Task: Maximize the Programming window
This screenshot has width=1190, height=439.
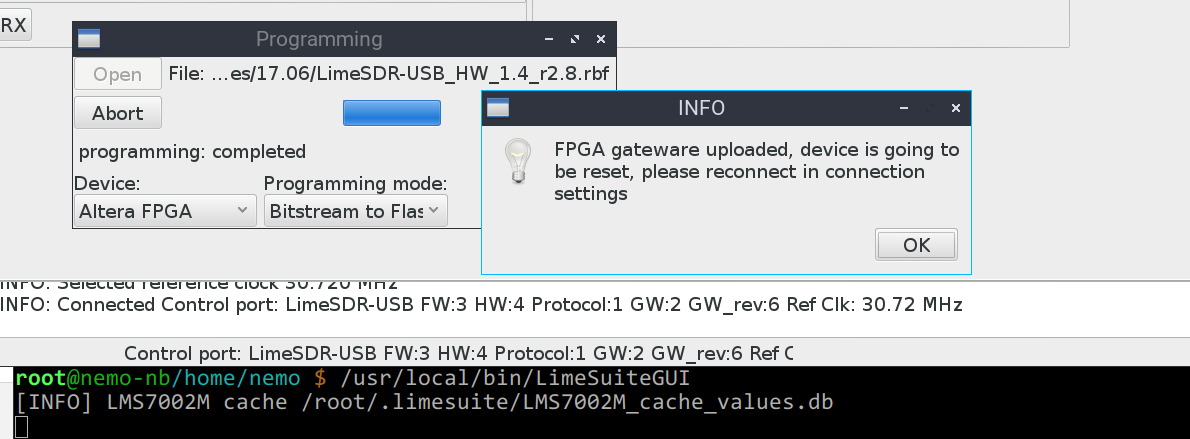Action: point(575,39)
